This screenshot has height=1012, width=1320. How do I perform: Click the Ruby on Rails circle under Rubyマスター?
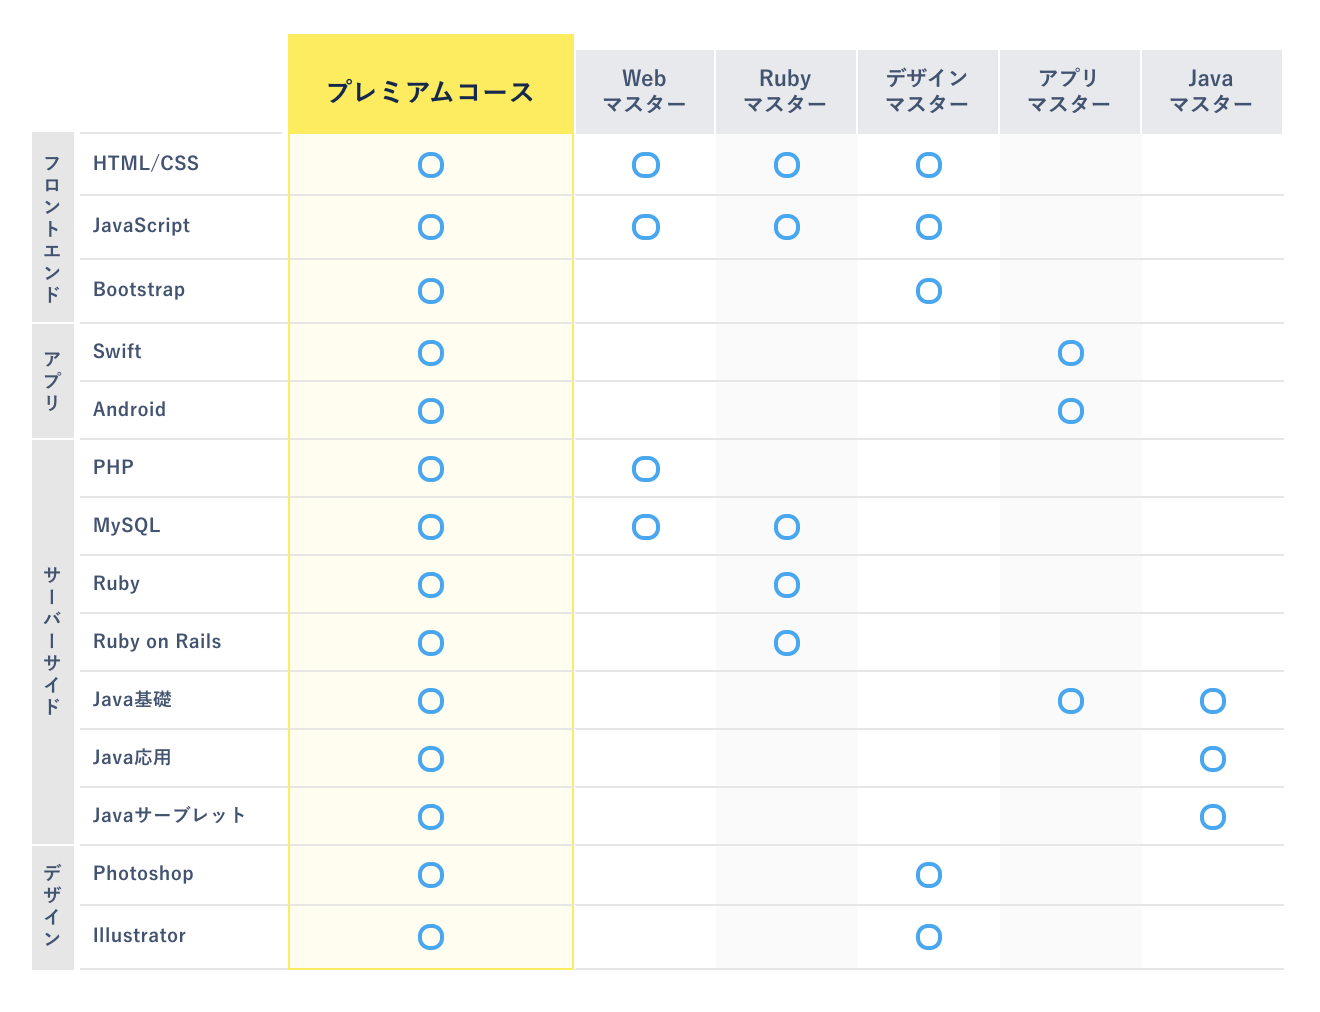point(787,643)
